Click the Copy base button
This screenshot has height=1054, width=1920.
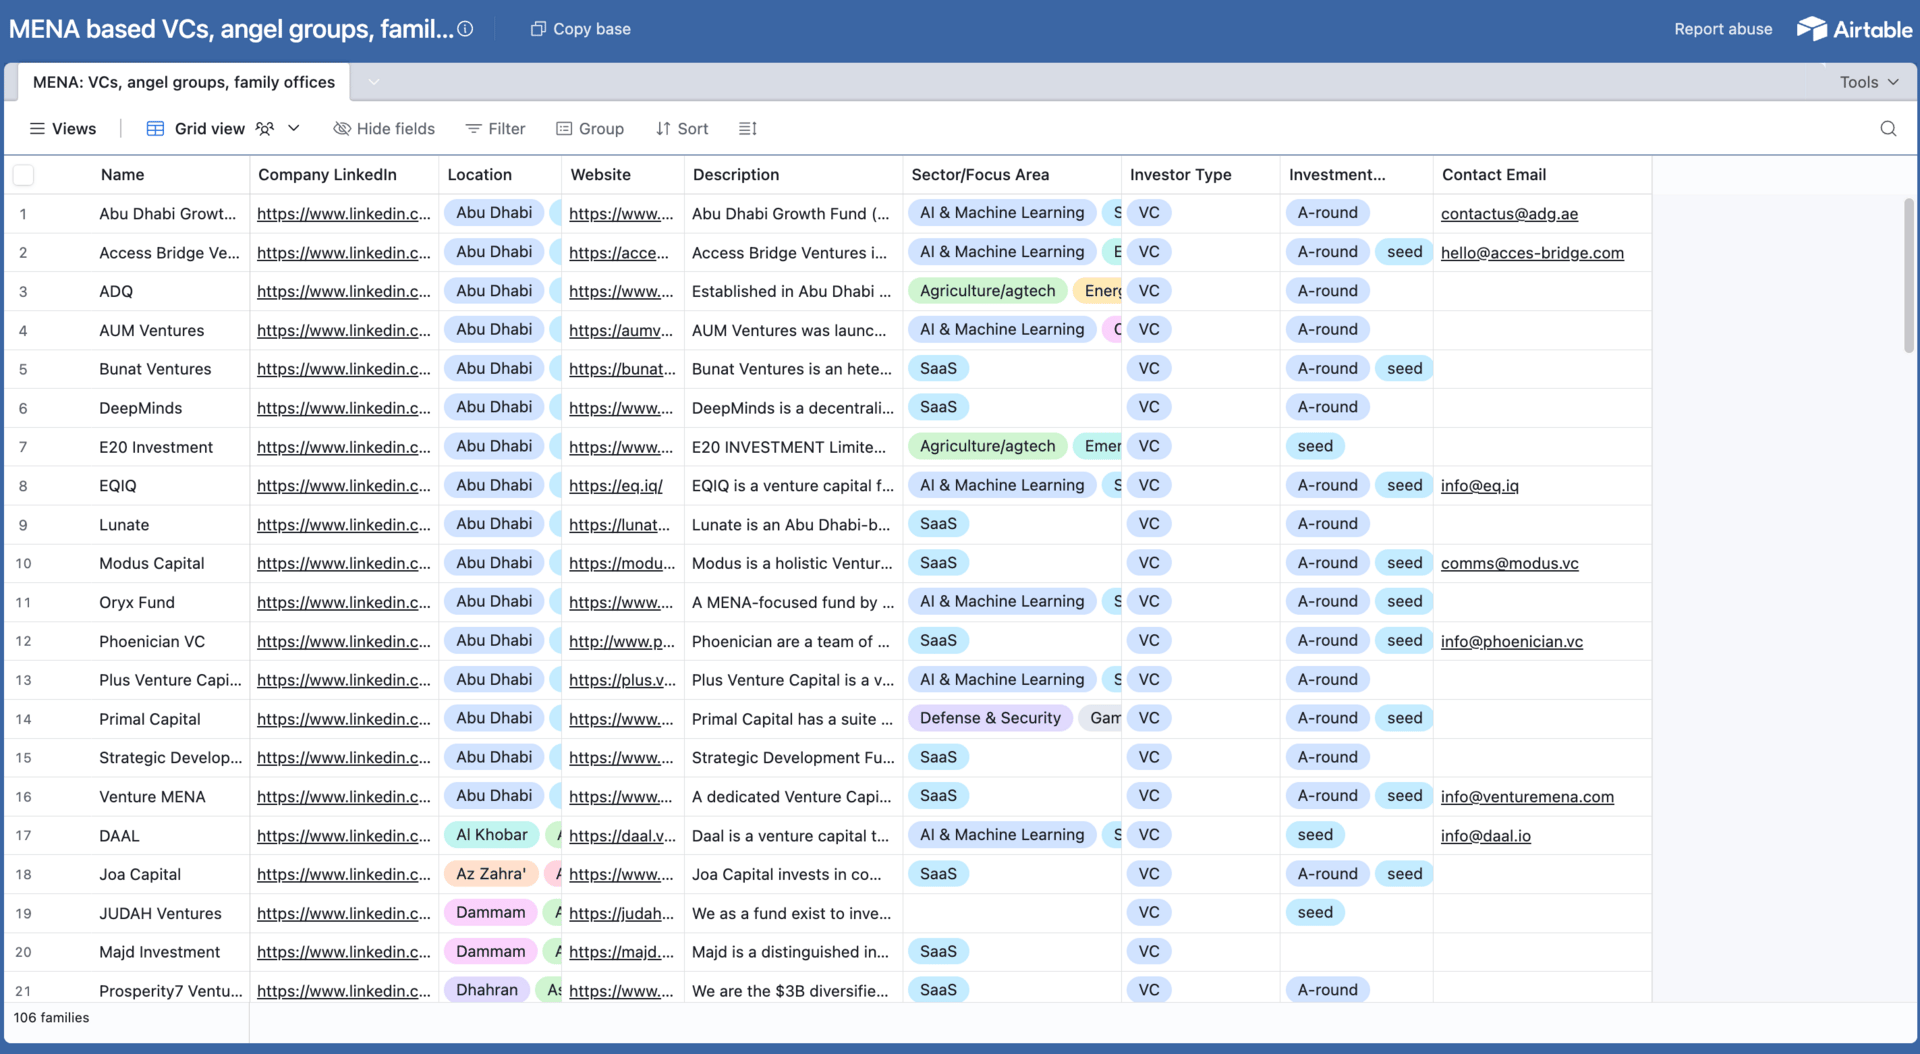pos(581,29)
